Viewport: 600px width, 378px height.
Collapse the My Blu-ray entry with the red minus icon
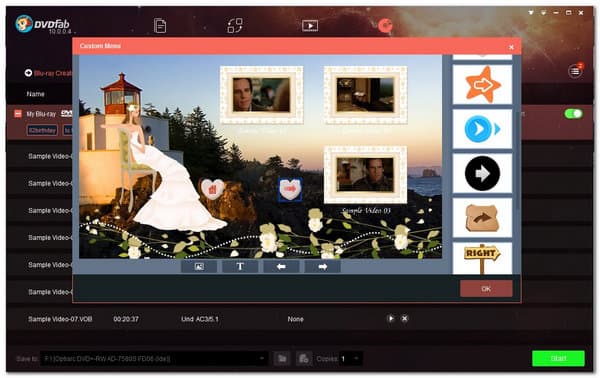tap(18, 114)
